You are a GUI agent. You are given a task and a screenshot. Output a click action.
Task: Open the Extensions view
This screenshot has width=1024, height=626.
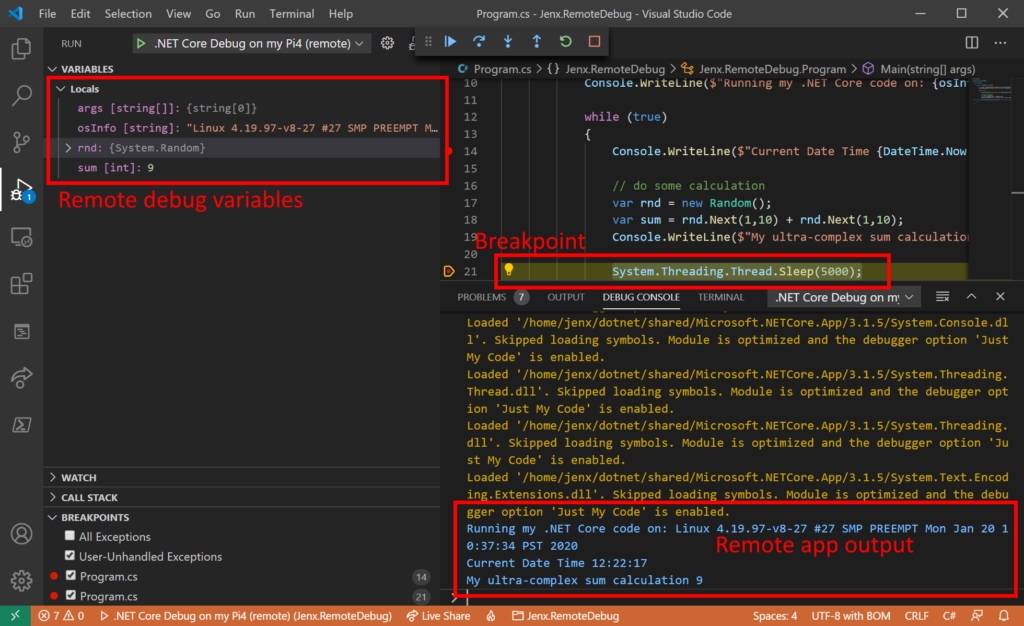[x=21, y=284]
